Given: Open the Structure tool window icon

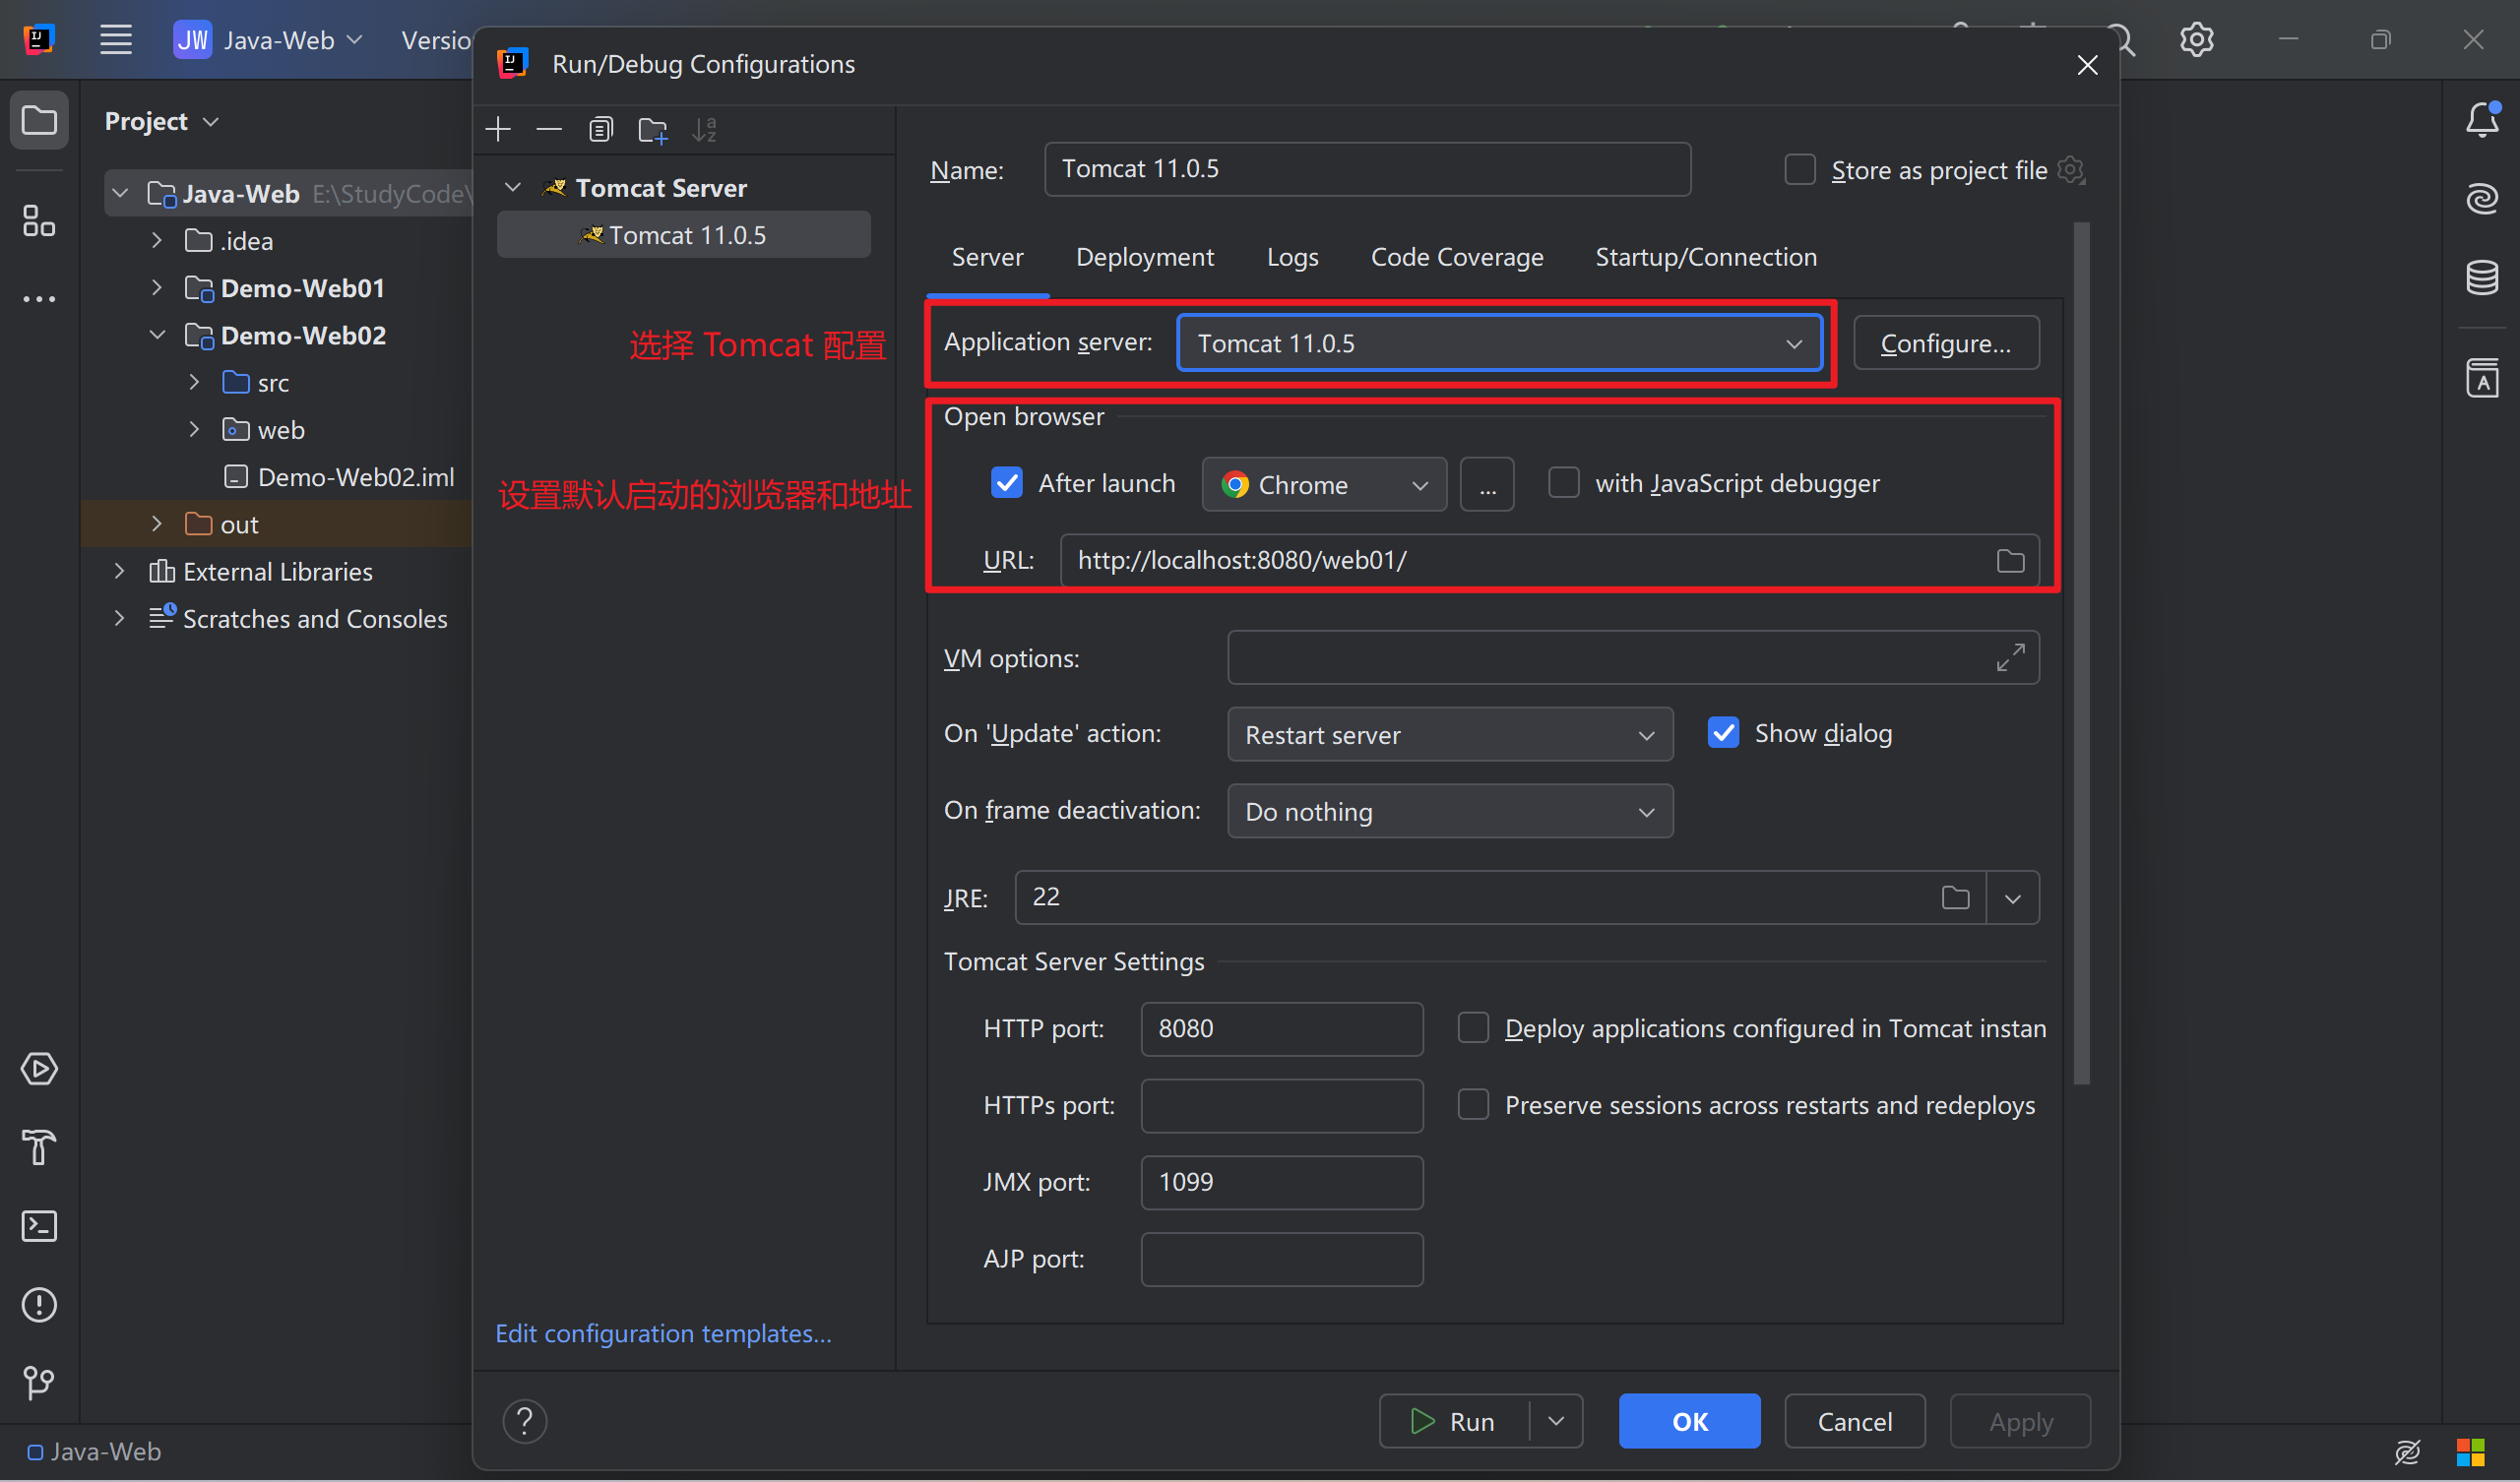Looking at the screenshot, I should pos(39,221).
